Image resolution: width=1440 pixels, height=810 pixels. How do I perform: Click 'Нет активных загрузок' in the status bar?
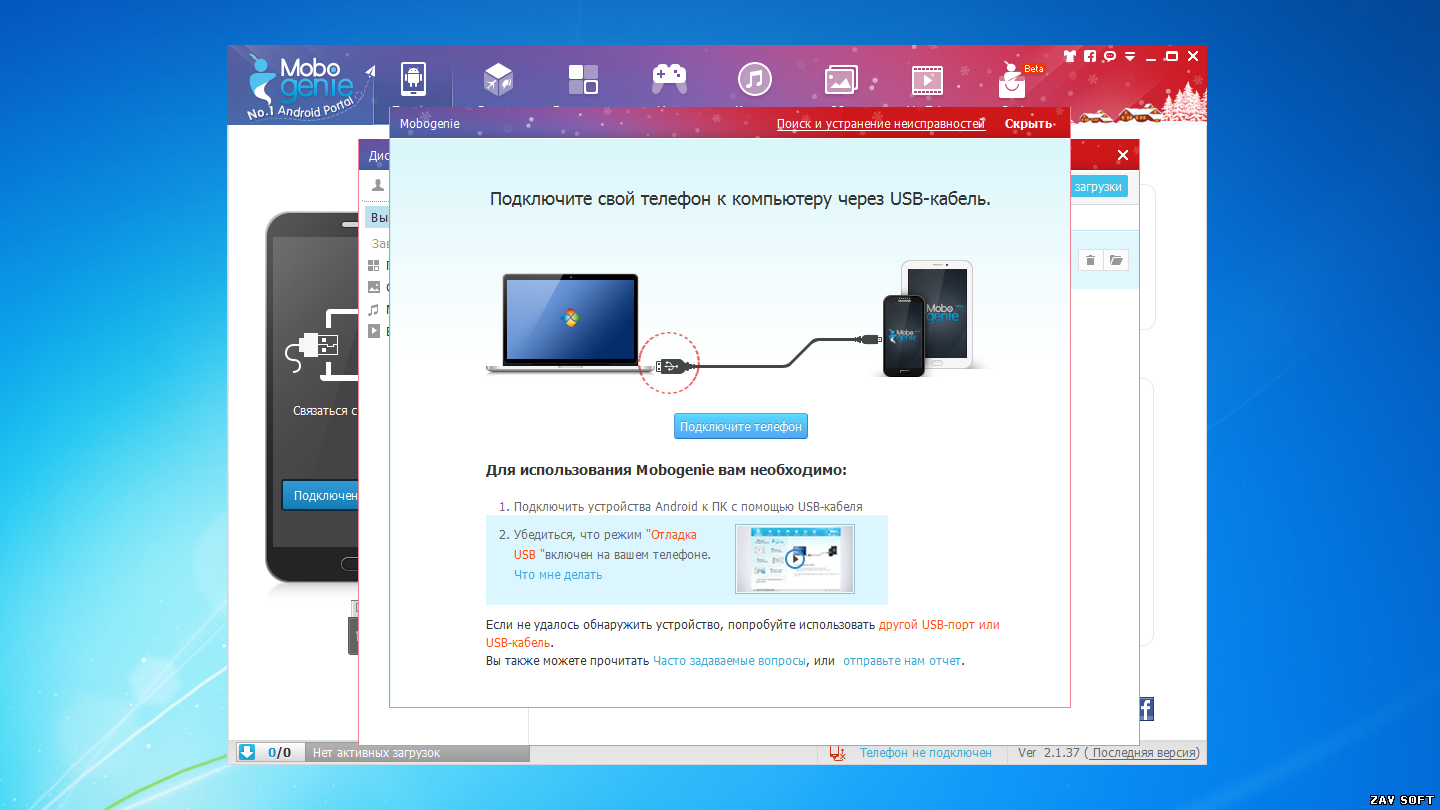(376, 753)
